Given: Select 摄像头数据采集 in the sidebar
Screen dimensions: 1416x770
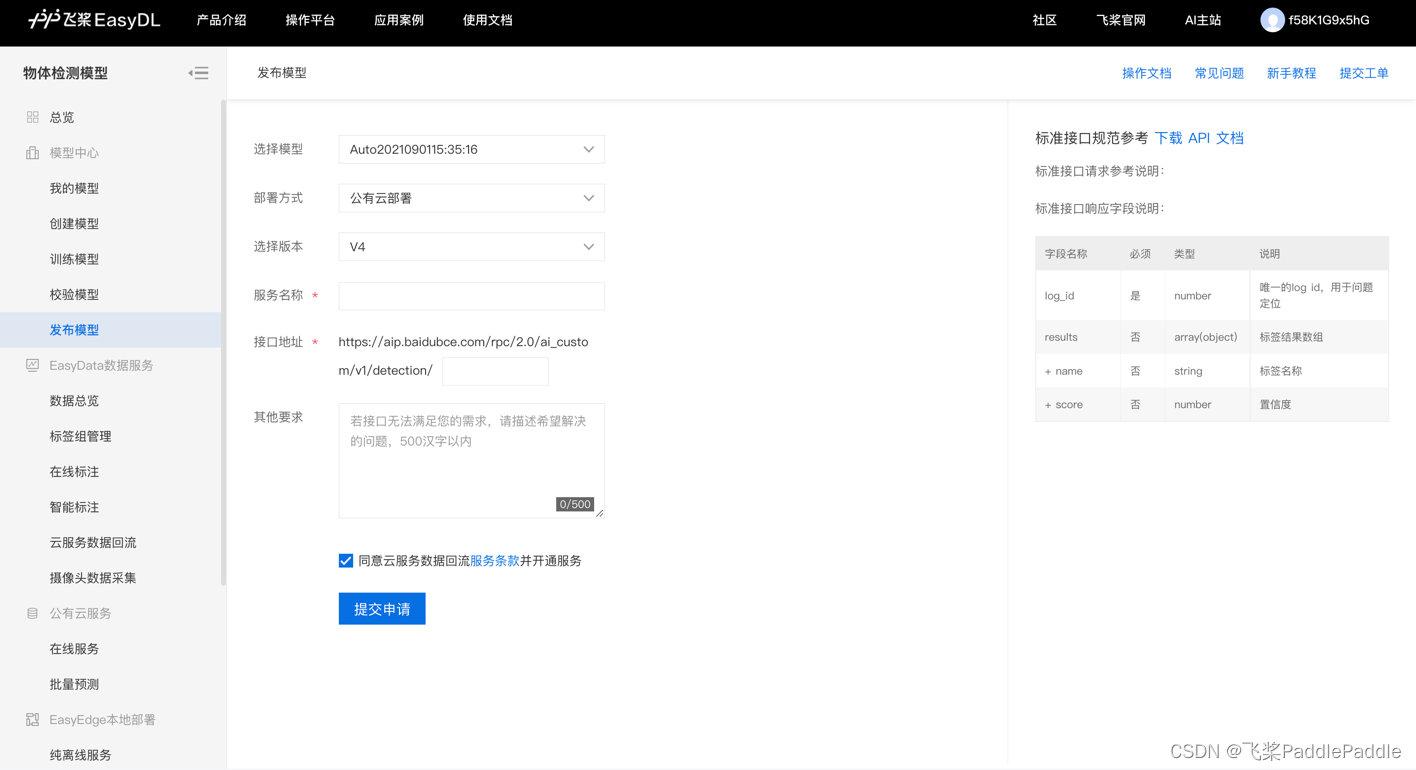Looking at the screenshot, I should pyautogui.click(x=93, y=578).
